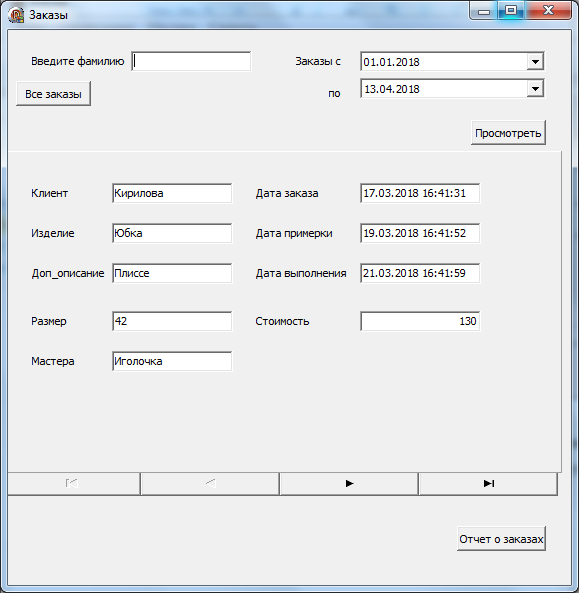The height and width of the screenshot is (593, 579).
Task: Select the Мастера field with Иголочка
Action: tap(172, 361)
